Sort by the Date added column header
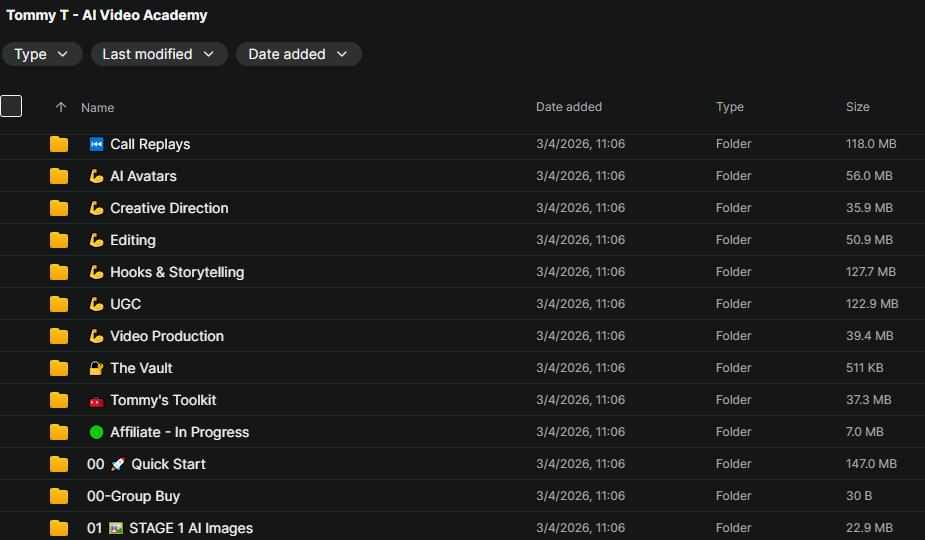 [569, 107]
